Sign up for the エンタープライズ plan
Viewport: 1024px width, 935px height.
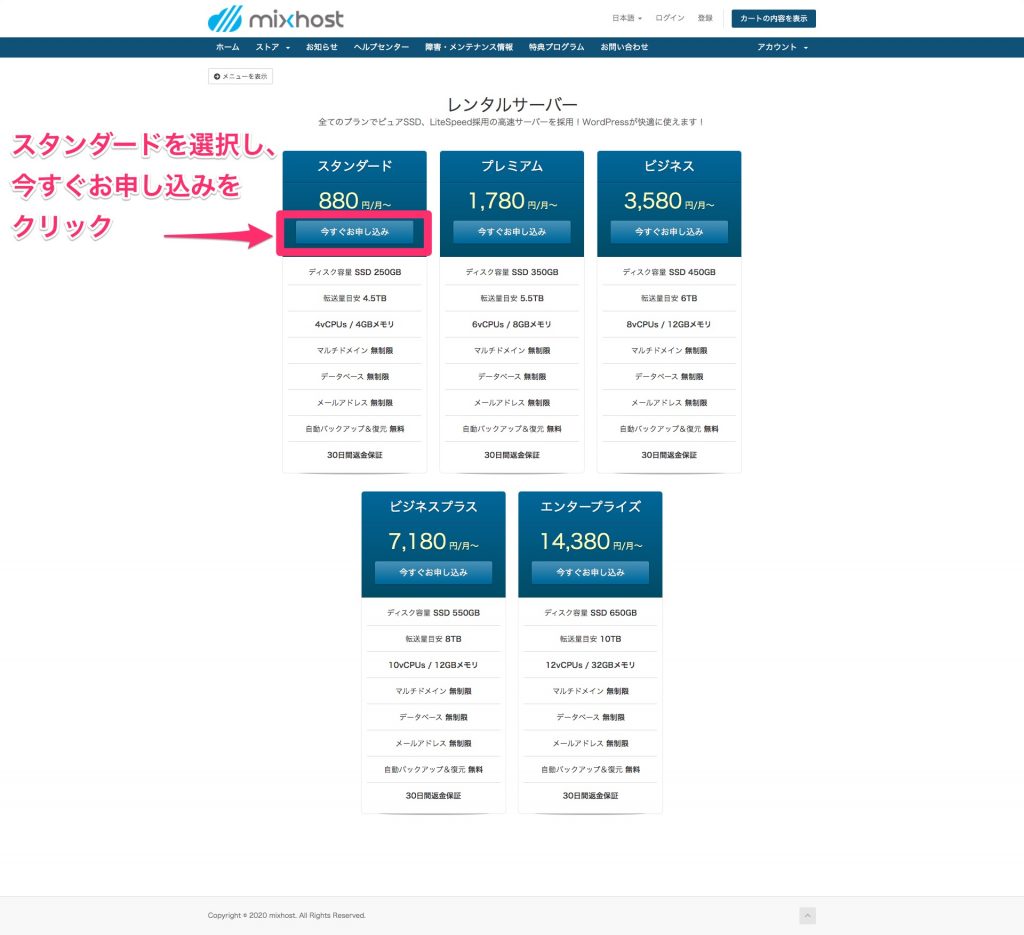pyautogui.click(x=590, y=572)
